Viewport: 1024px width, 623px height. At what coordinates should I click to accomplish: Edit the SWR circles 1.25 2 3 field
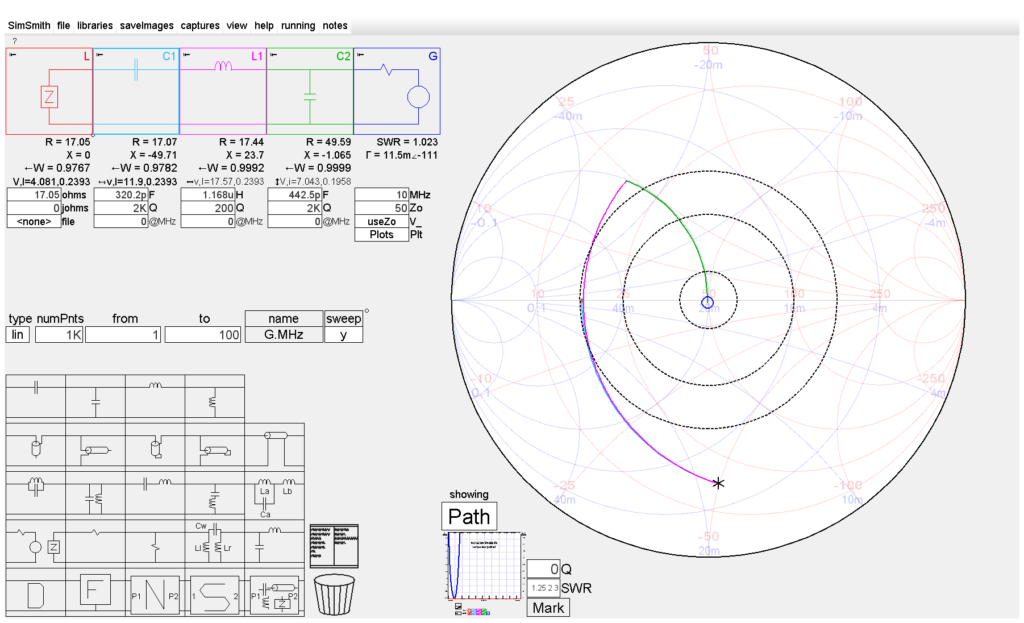[543, 588]
